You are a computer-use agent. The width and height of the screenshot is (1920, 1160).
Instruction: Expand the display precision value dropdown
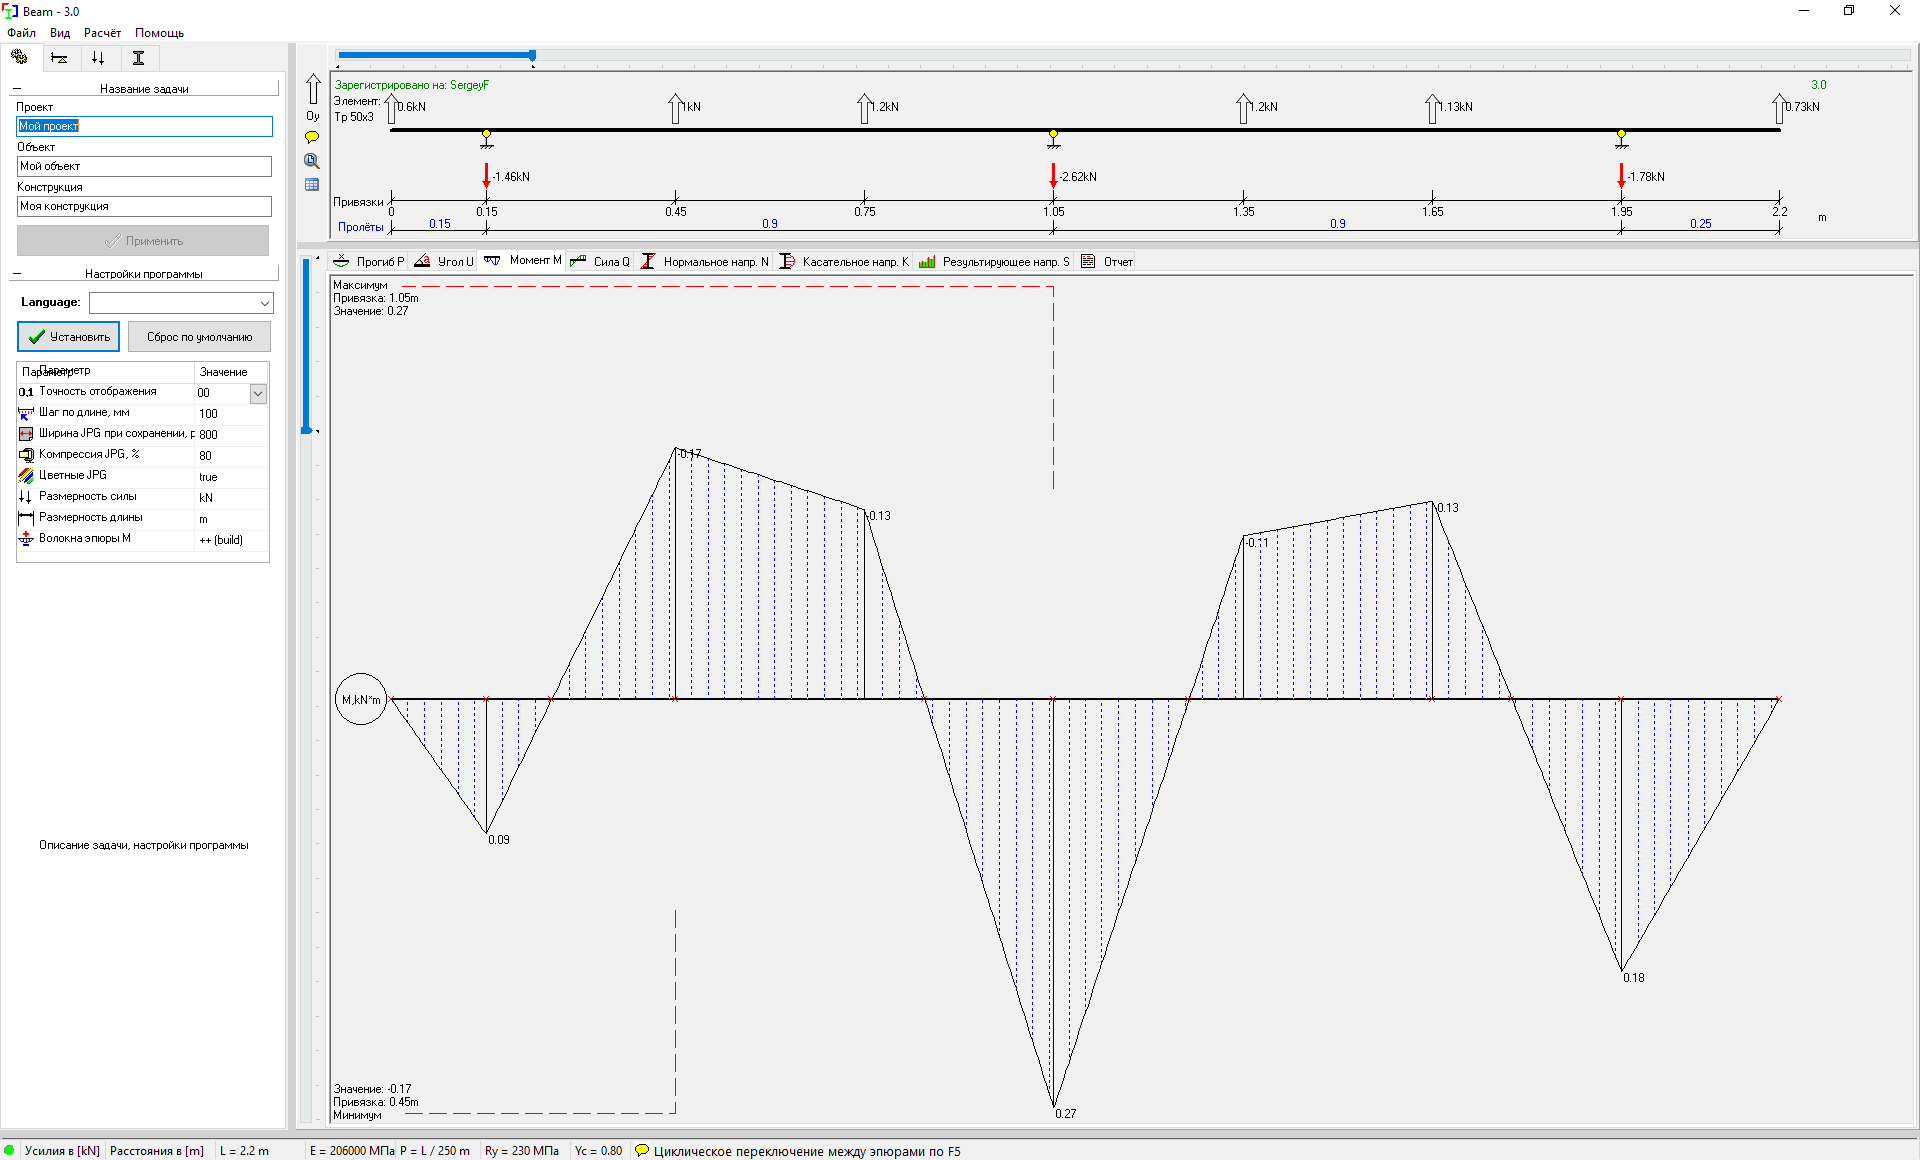point(258,393)
